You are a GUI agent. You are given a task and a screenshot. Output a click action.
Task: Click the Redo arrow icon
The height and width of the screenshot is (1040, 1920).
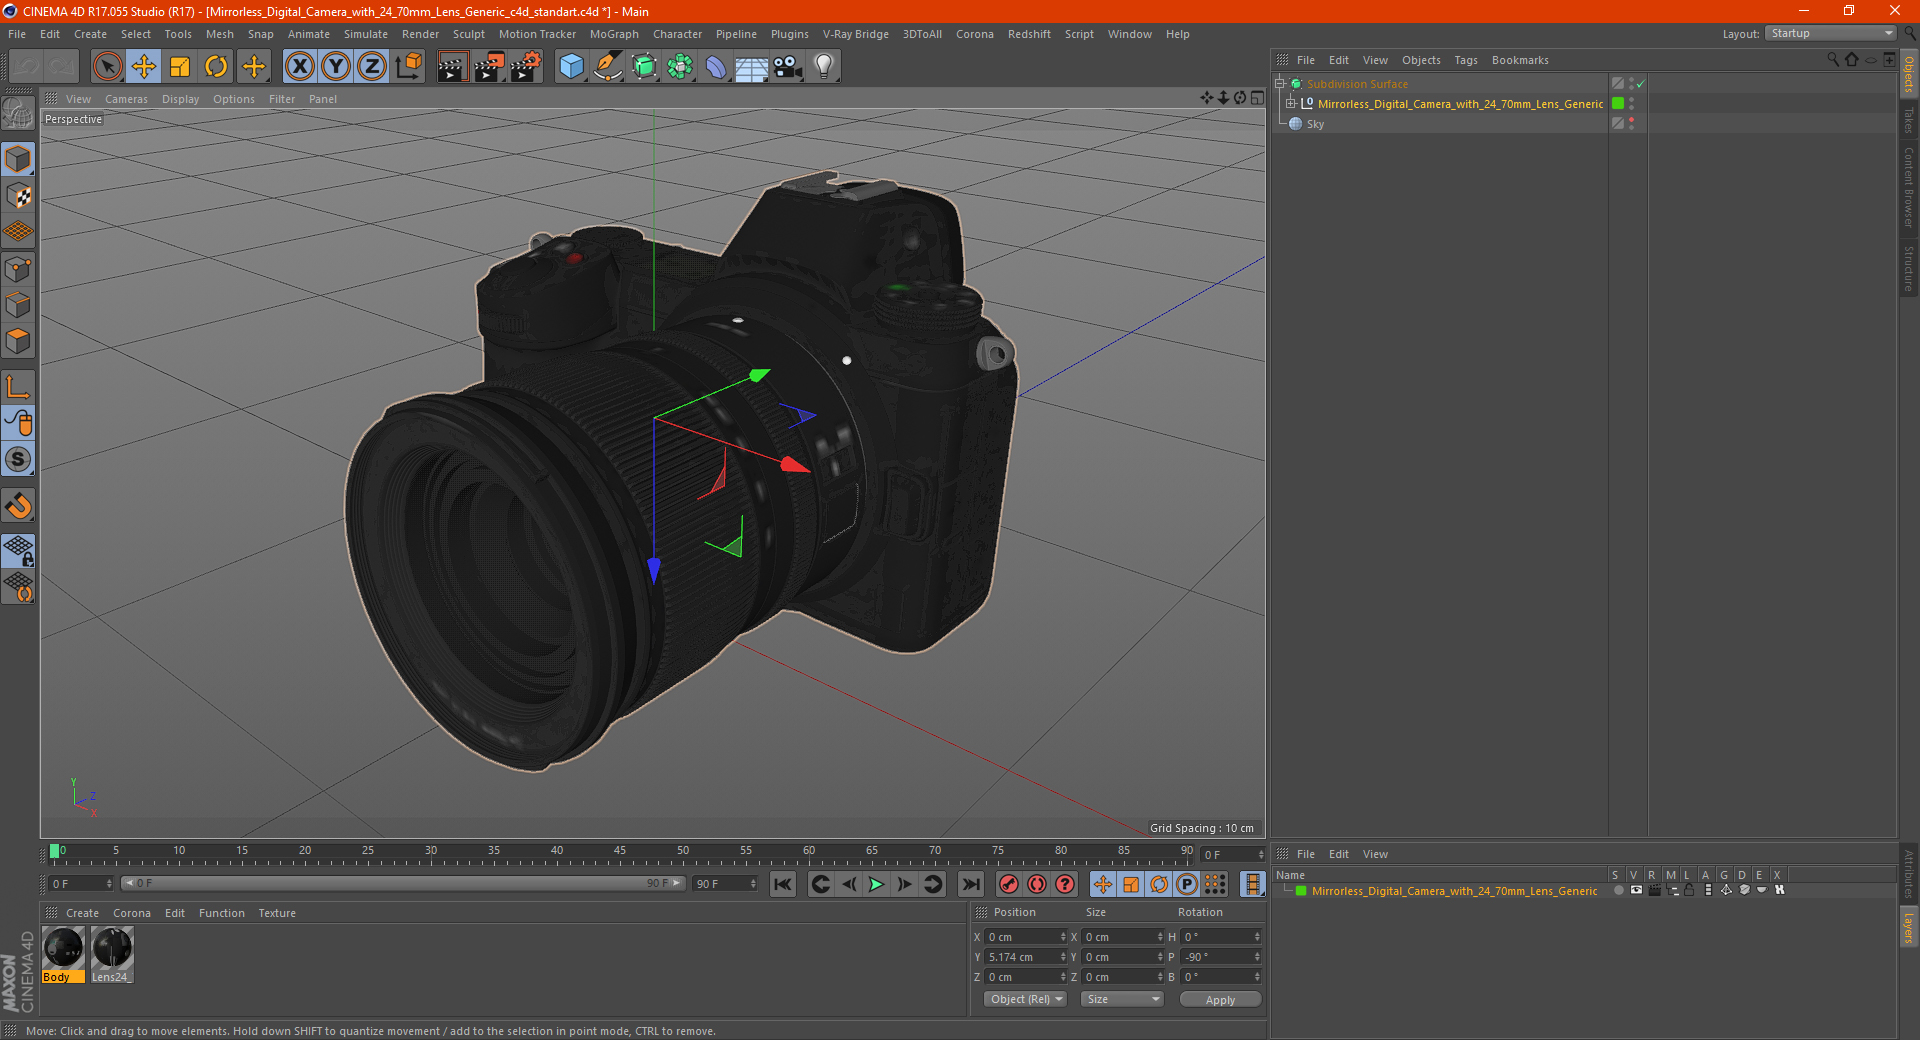62,67
